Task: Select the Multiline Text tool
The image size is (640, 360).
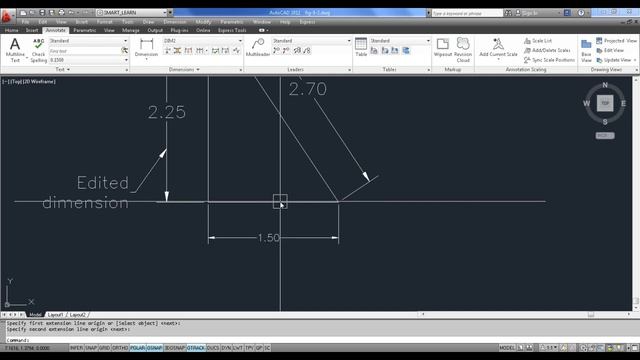Action: coord(15,50)
